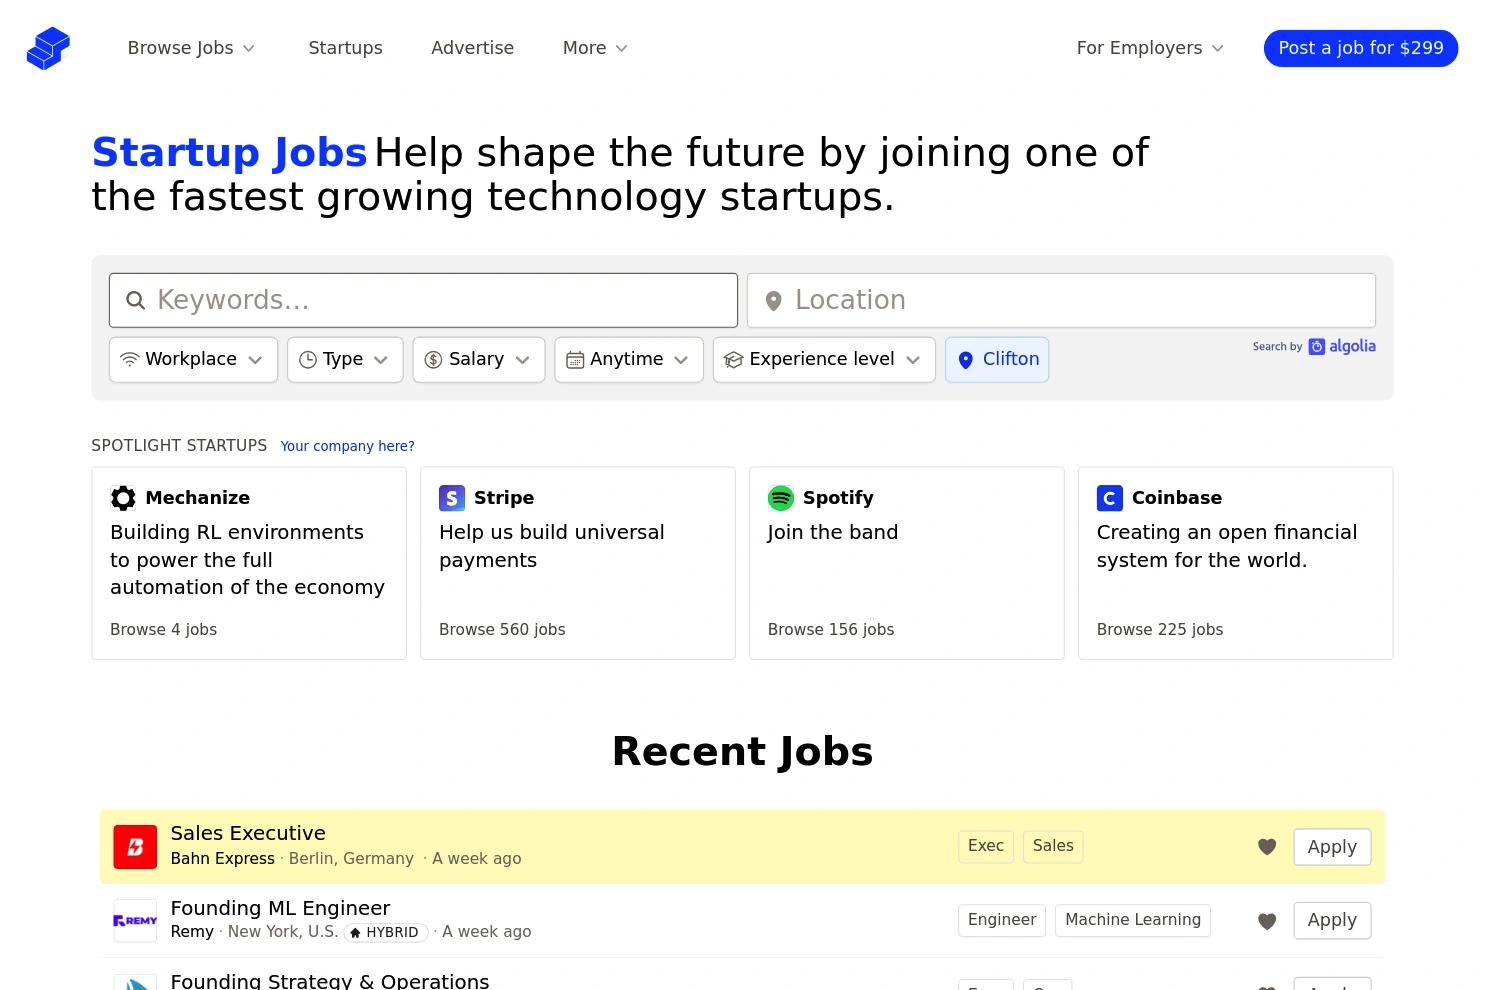The image size is (1485, 990).
Task: Open the Browse Jobs menu
Action: click(191, 48)
